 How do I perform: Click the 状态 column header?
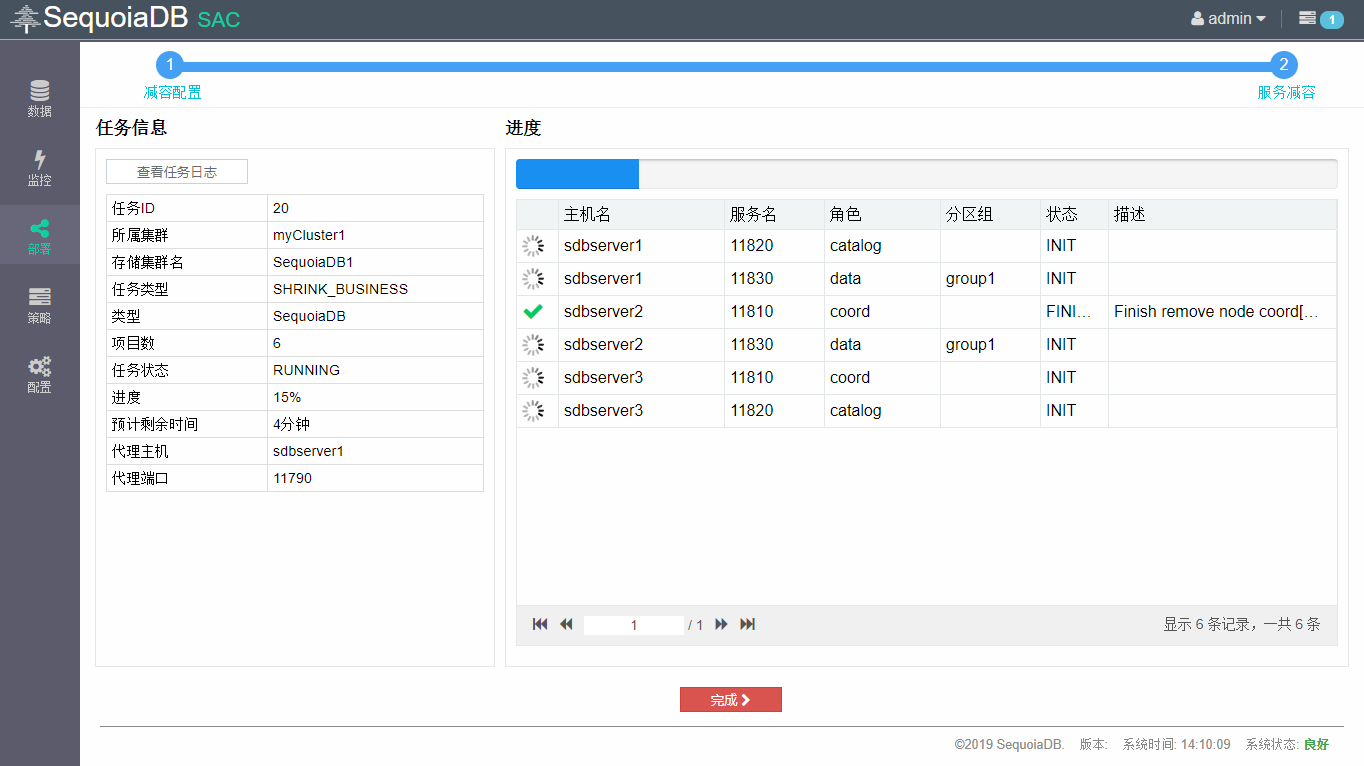click(x=1074, y=214)
